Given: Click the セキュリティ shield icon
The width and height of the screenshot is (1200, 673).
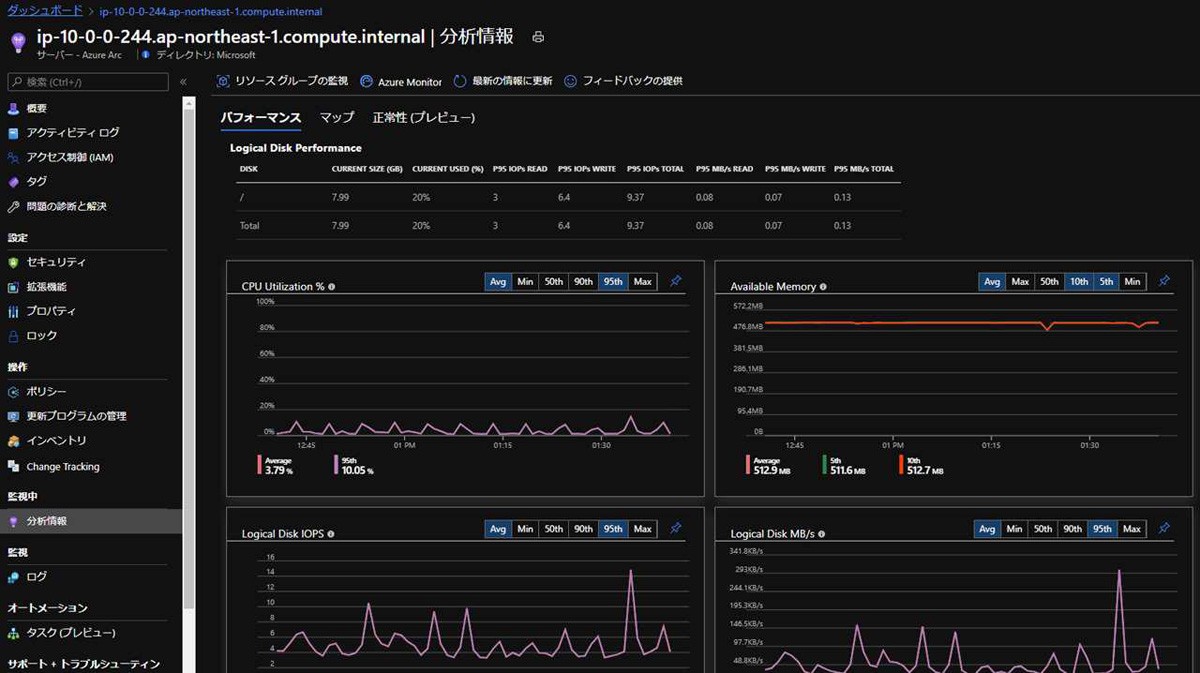Looking at the screenshot, I should pyautogui.click(x=14, y=262).
